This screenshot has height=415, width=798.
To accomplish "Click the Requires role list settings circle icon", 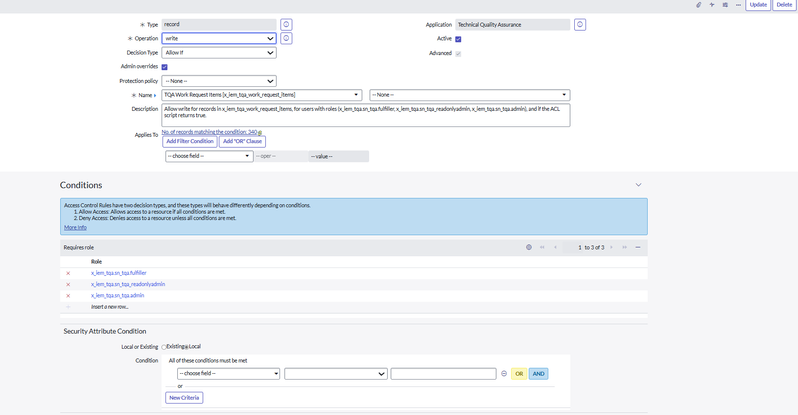I will (529, 247).
